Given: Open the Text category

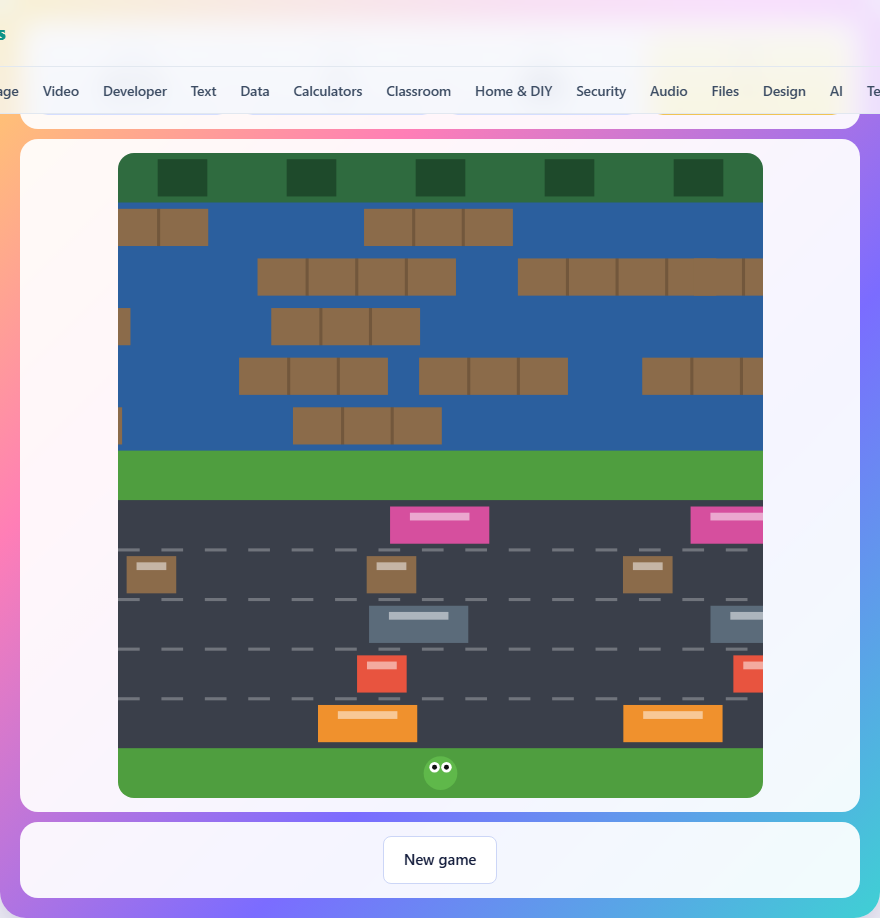Looking at the screenshot, I should [x=203, y=91].
